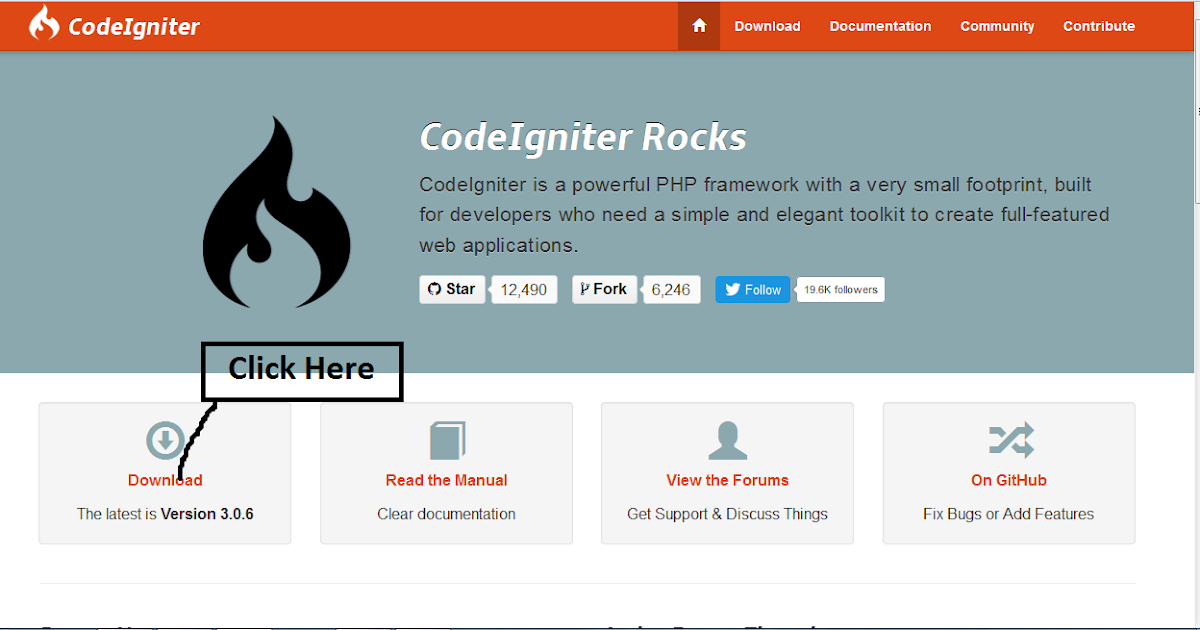Open the 12,490 stars count link
The image size is (1200, 630).
click(x=524, y=289)
